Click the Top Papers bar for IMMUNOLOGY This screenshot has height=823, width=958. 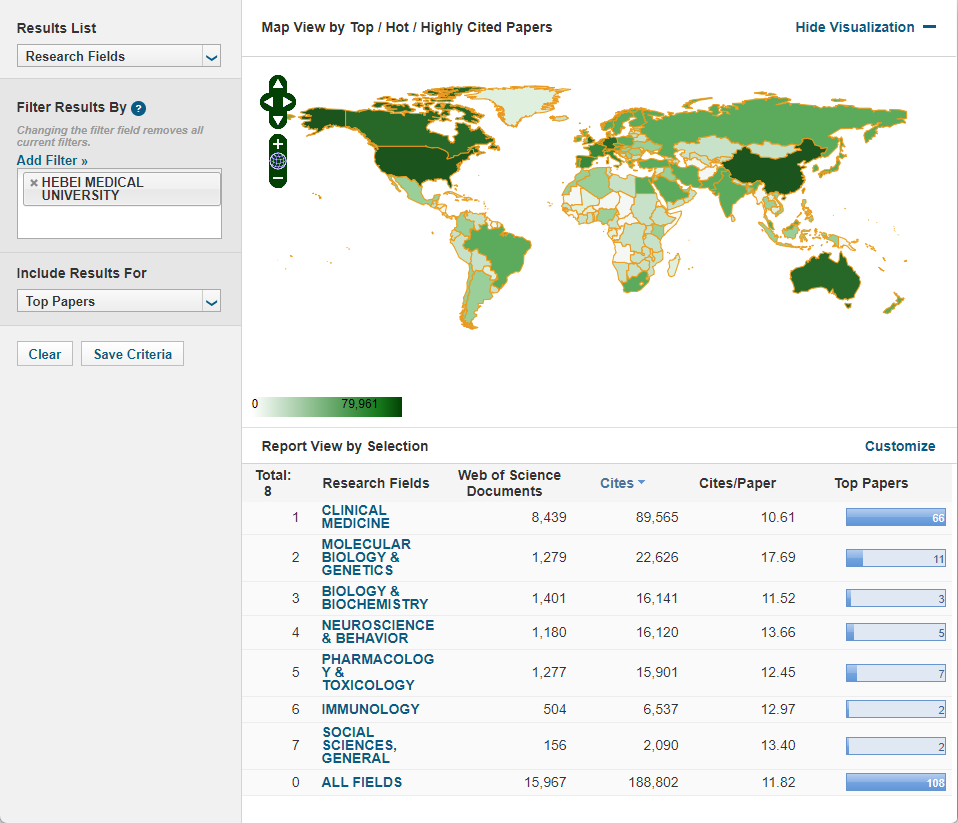tap(895, 709)
